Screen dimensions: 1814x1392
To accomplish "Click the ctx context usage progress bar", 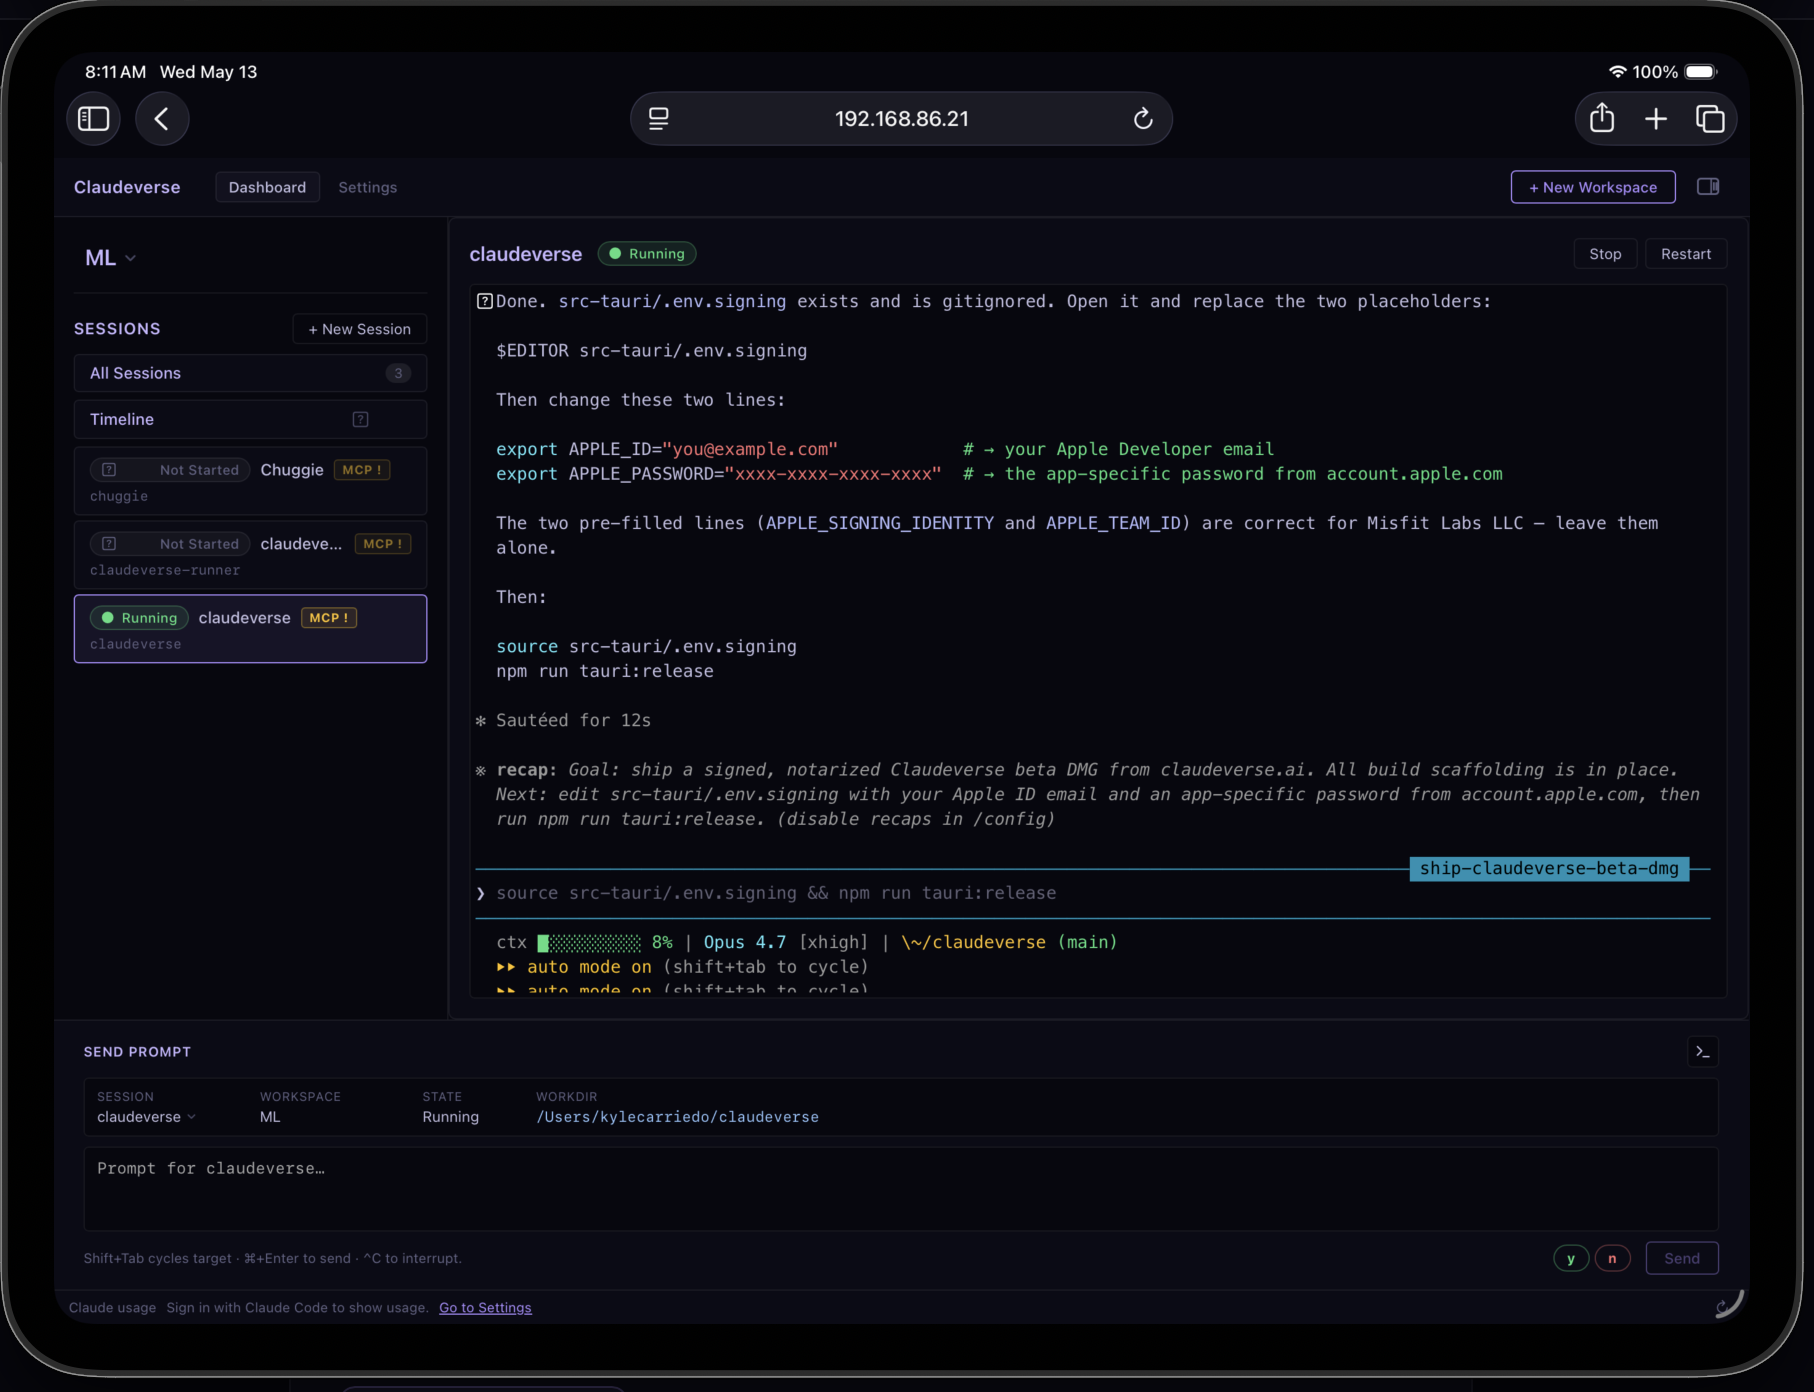I will (589, 942).
